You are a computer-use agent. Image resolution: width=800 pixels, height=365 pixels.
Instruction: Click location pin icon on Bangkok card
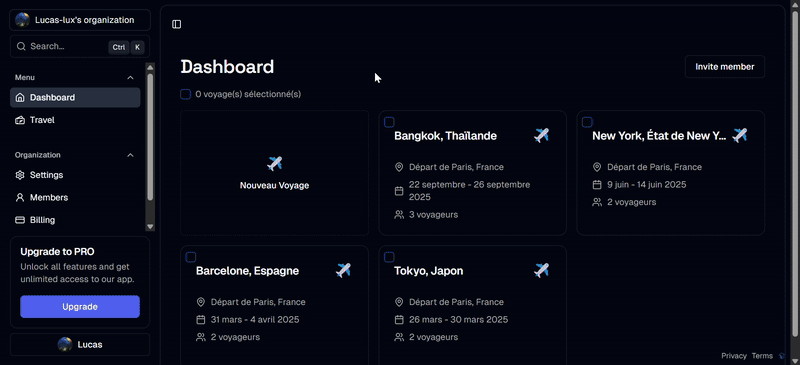pyautogui.click(x=399, y=167)
